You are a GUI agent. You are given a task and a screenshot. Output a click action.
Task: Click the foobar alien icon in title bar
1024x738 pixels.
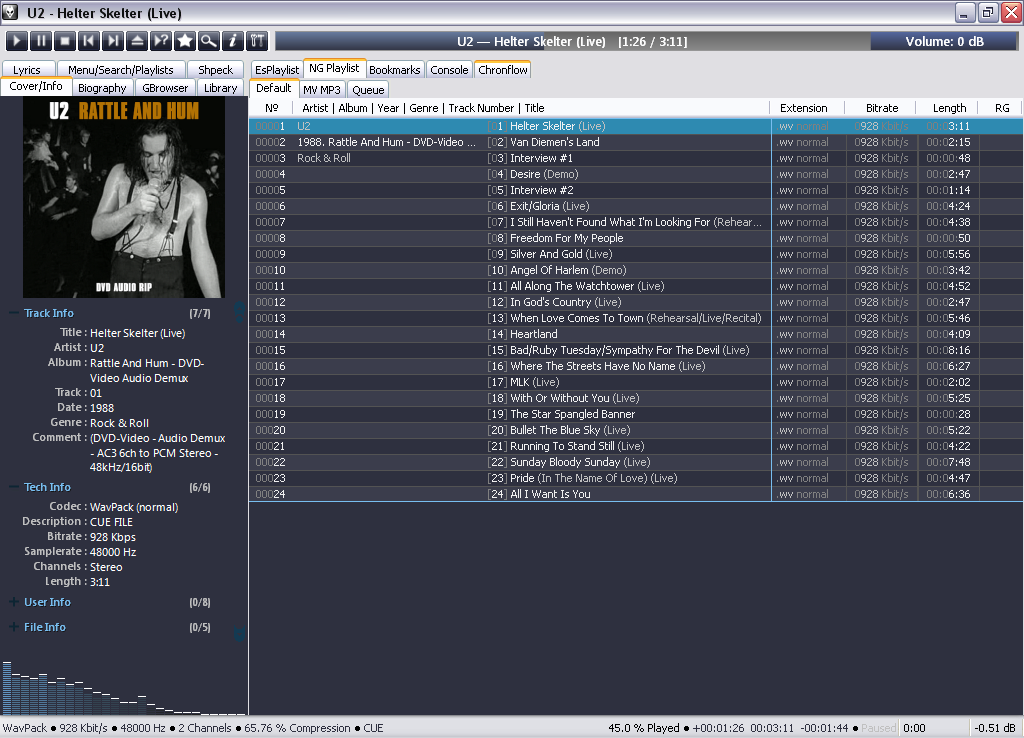click(10, 12)
